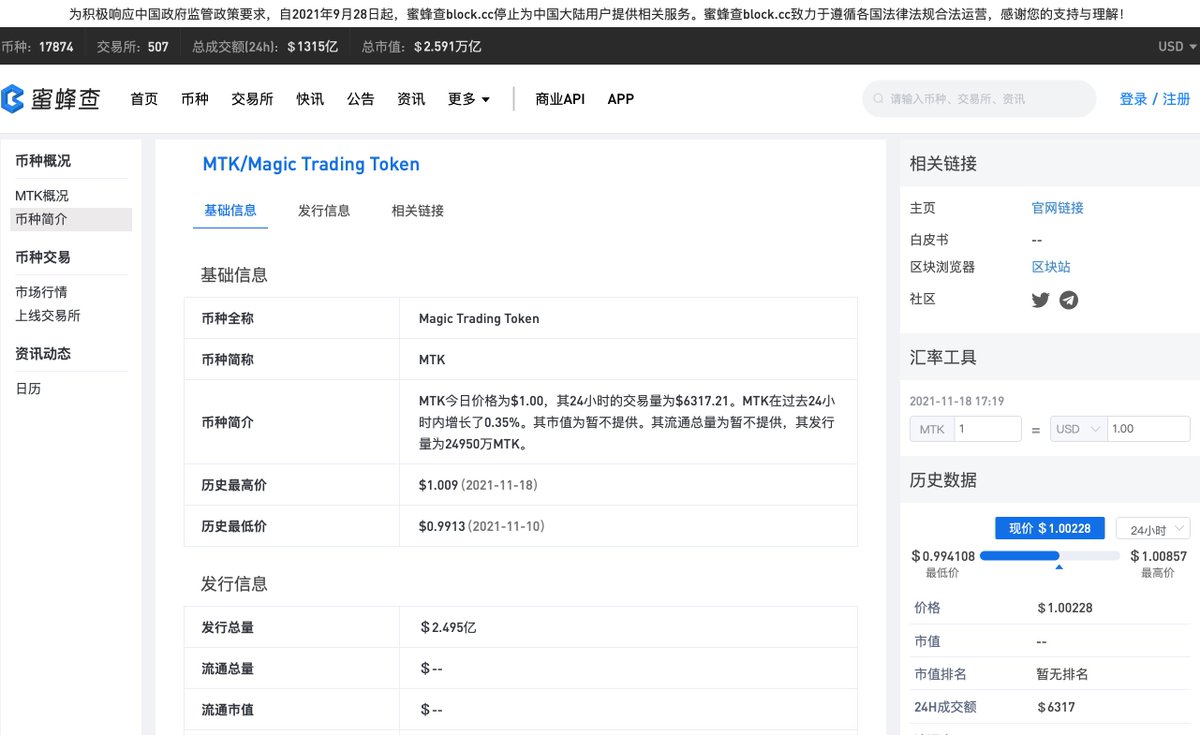The height and width of the screenshot is (735, 1200).
Task: Select 币种简介 in the sidebar
Action: [71, 219]
